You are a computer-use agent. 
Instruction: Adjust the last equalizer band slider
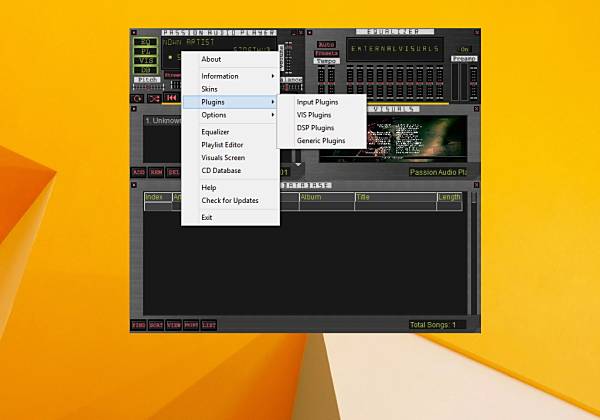pyautogui.click(x=440, y=82)
